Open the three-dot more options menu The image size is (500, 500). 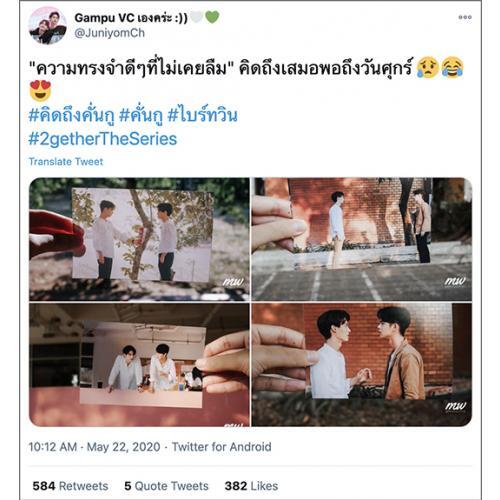pyautogui.click(x=465, y=17)
